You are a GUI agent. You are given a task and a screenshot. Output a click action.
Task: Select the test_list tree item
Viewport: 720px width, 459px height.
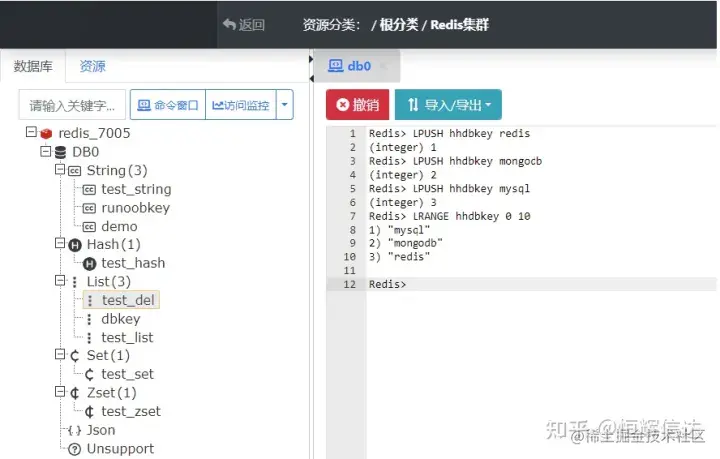[x=127, y=337]
